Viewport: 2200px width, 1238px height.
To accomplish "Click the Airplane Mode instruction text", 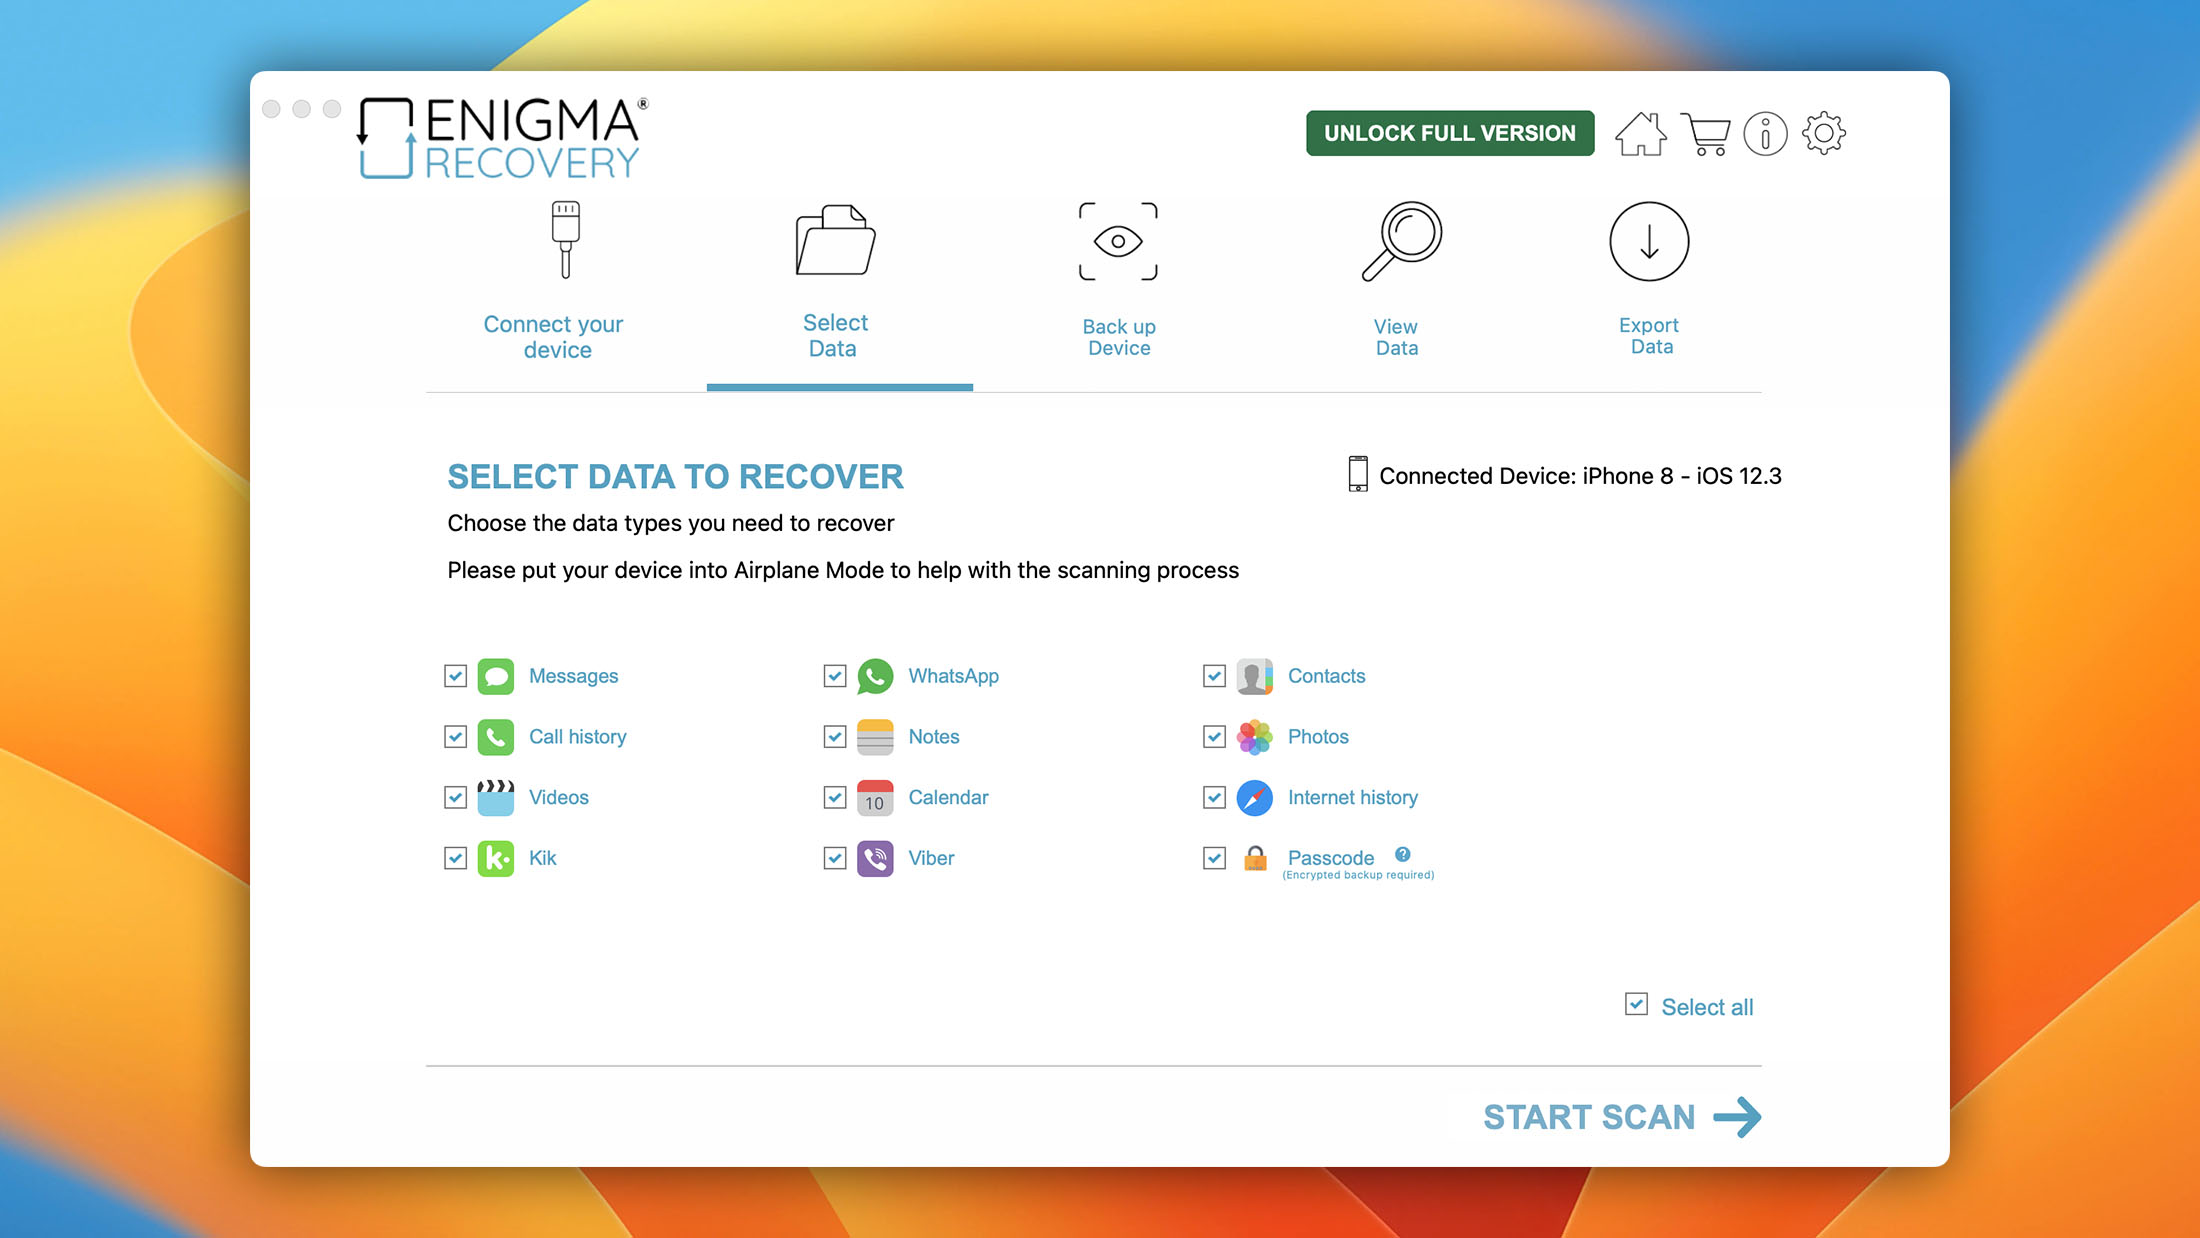I will 843,570.
